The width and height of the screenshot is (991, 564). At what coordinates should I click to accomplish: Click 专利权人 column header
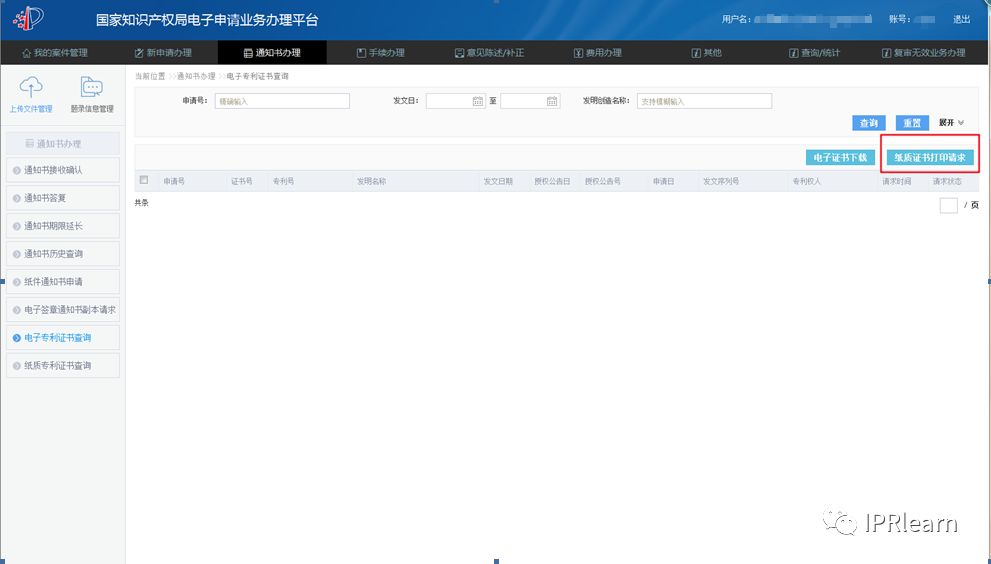(x=806, y=181)
